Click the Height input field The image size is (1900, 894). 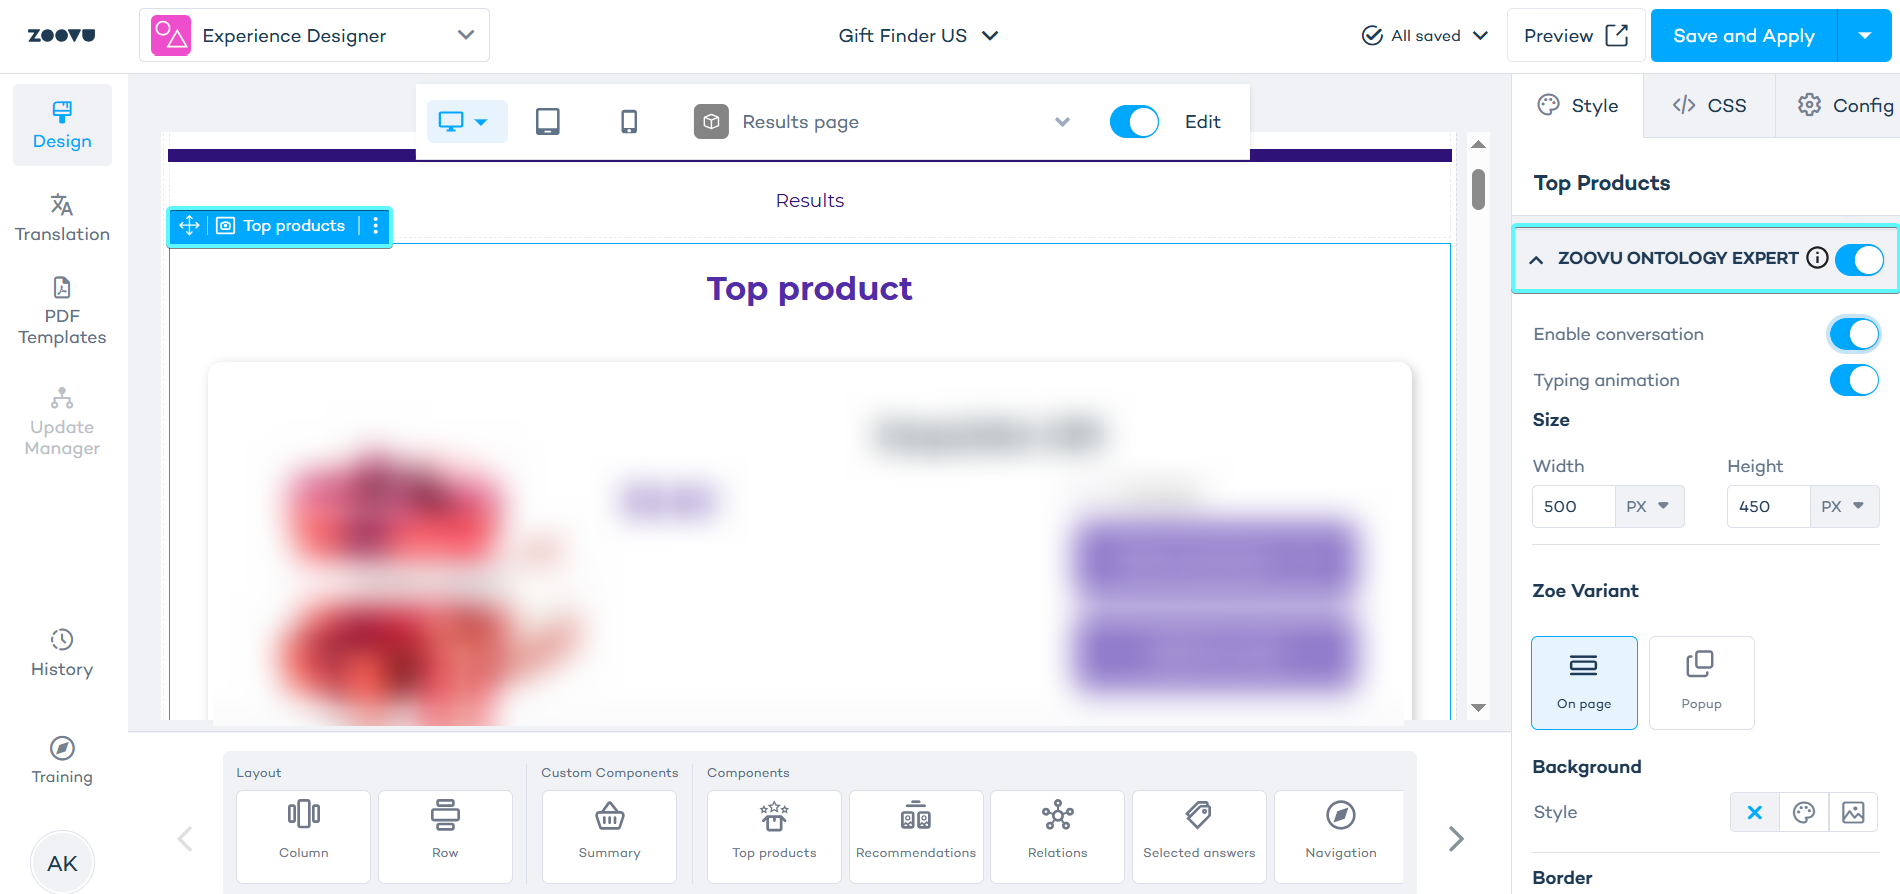pyautogui.click(x=1768, y=506)
